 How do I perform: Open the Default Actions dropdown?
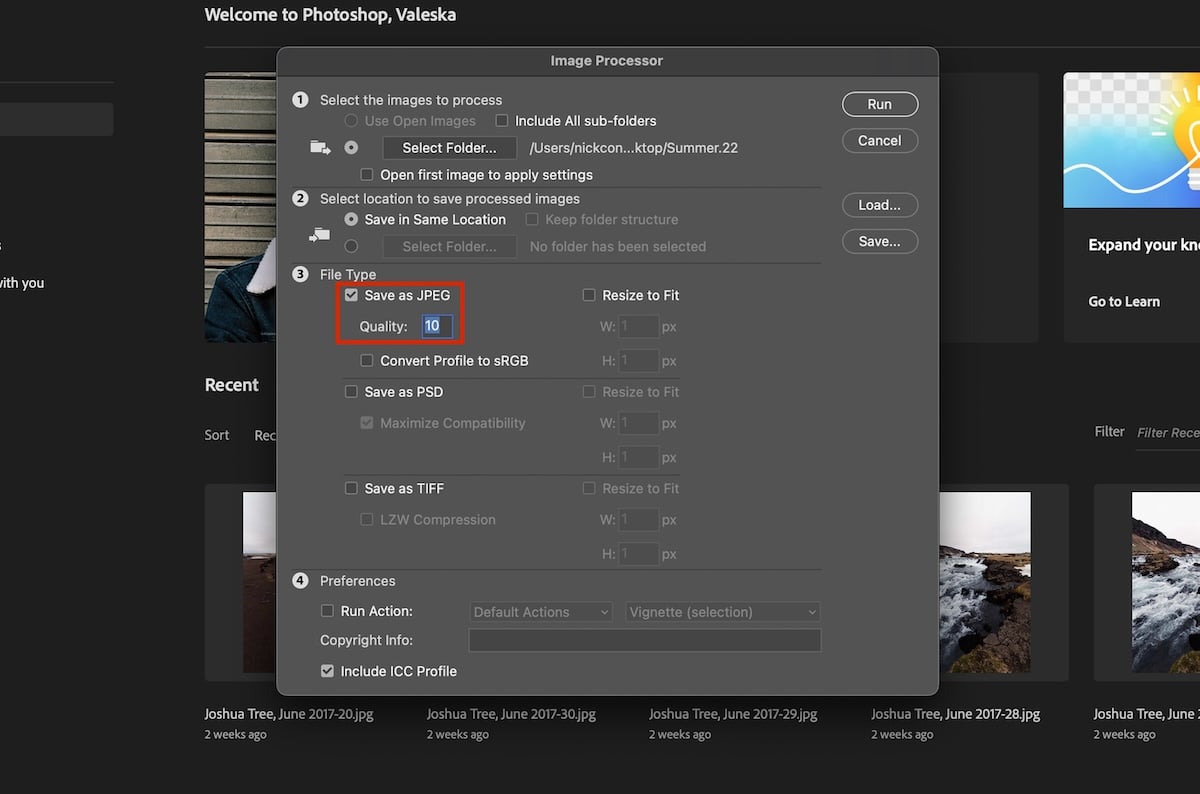click(x=540, y=611)
